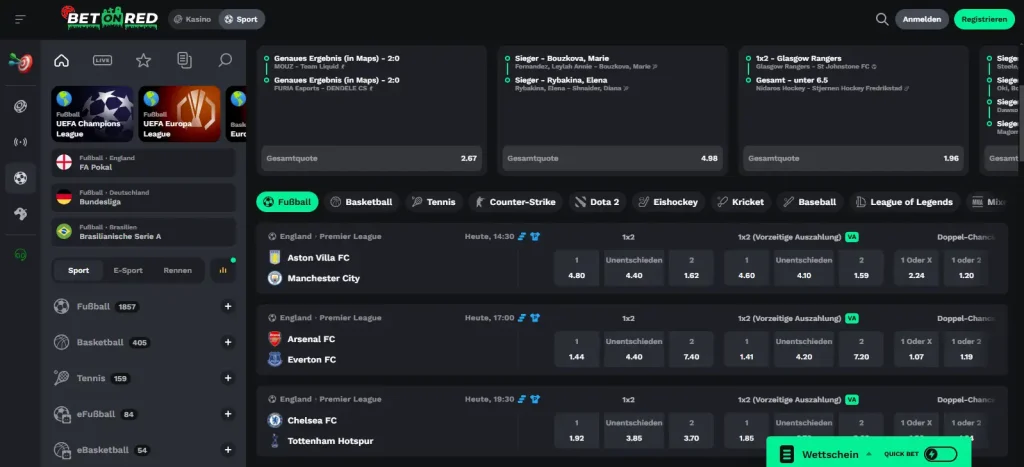
Task: Click the sidebar panel search icon
Action: (x=225, y=60)
